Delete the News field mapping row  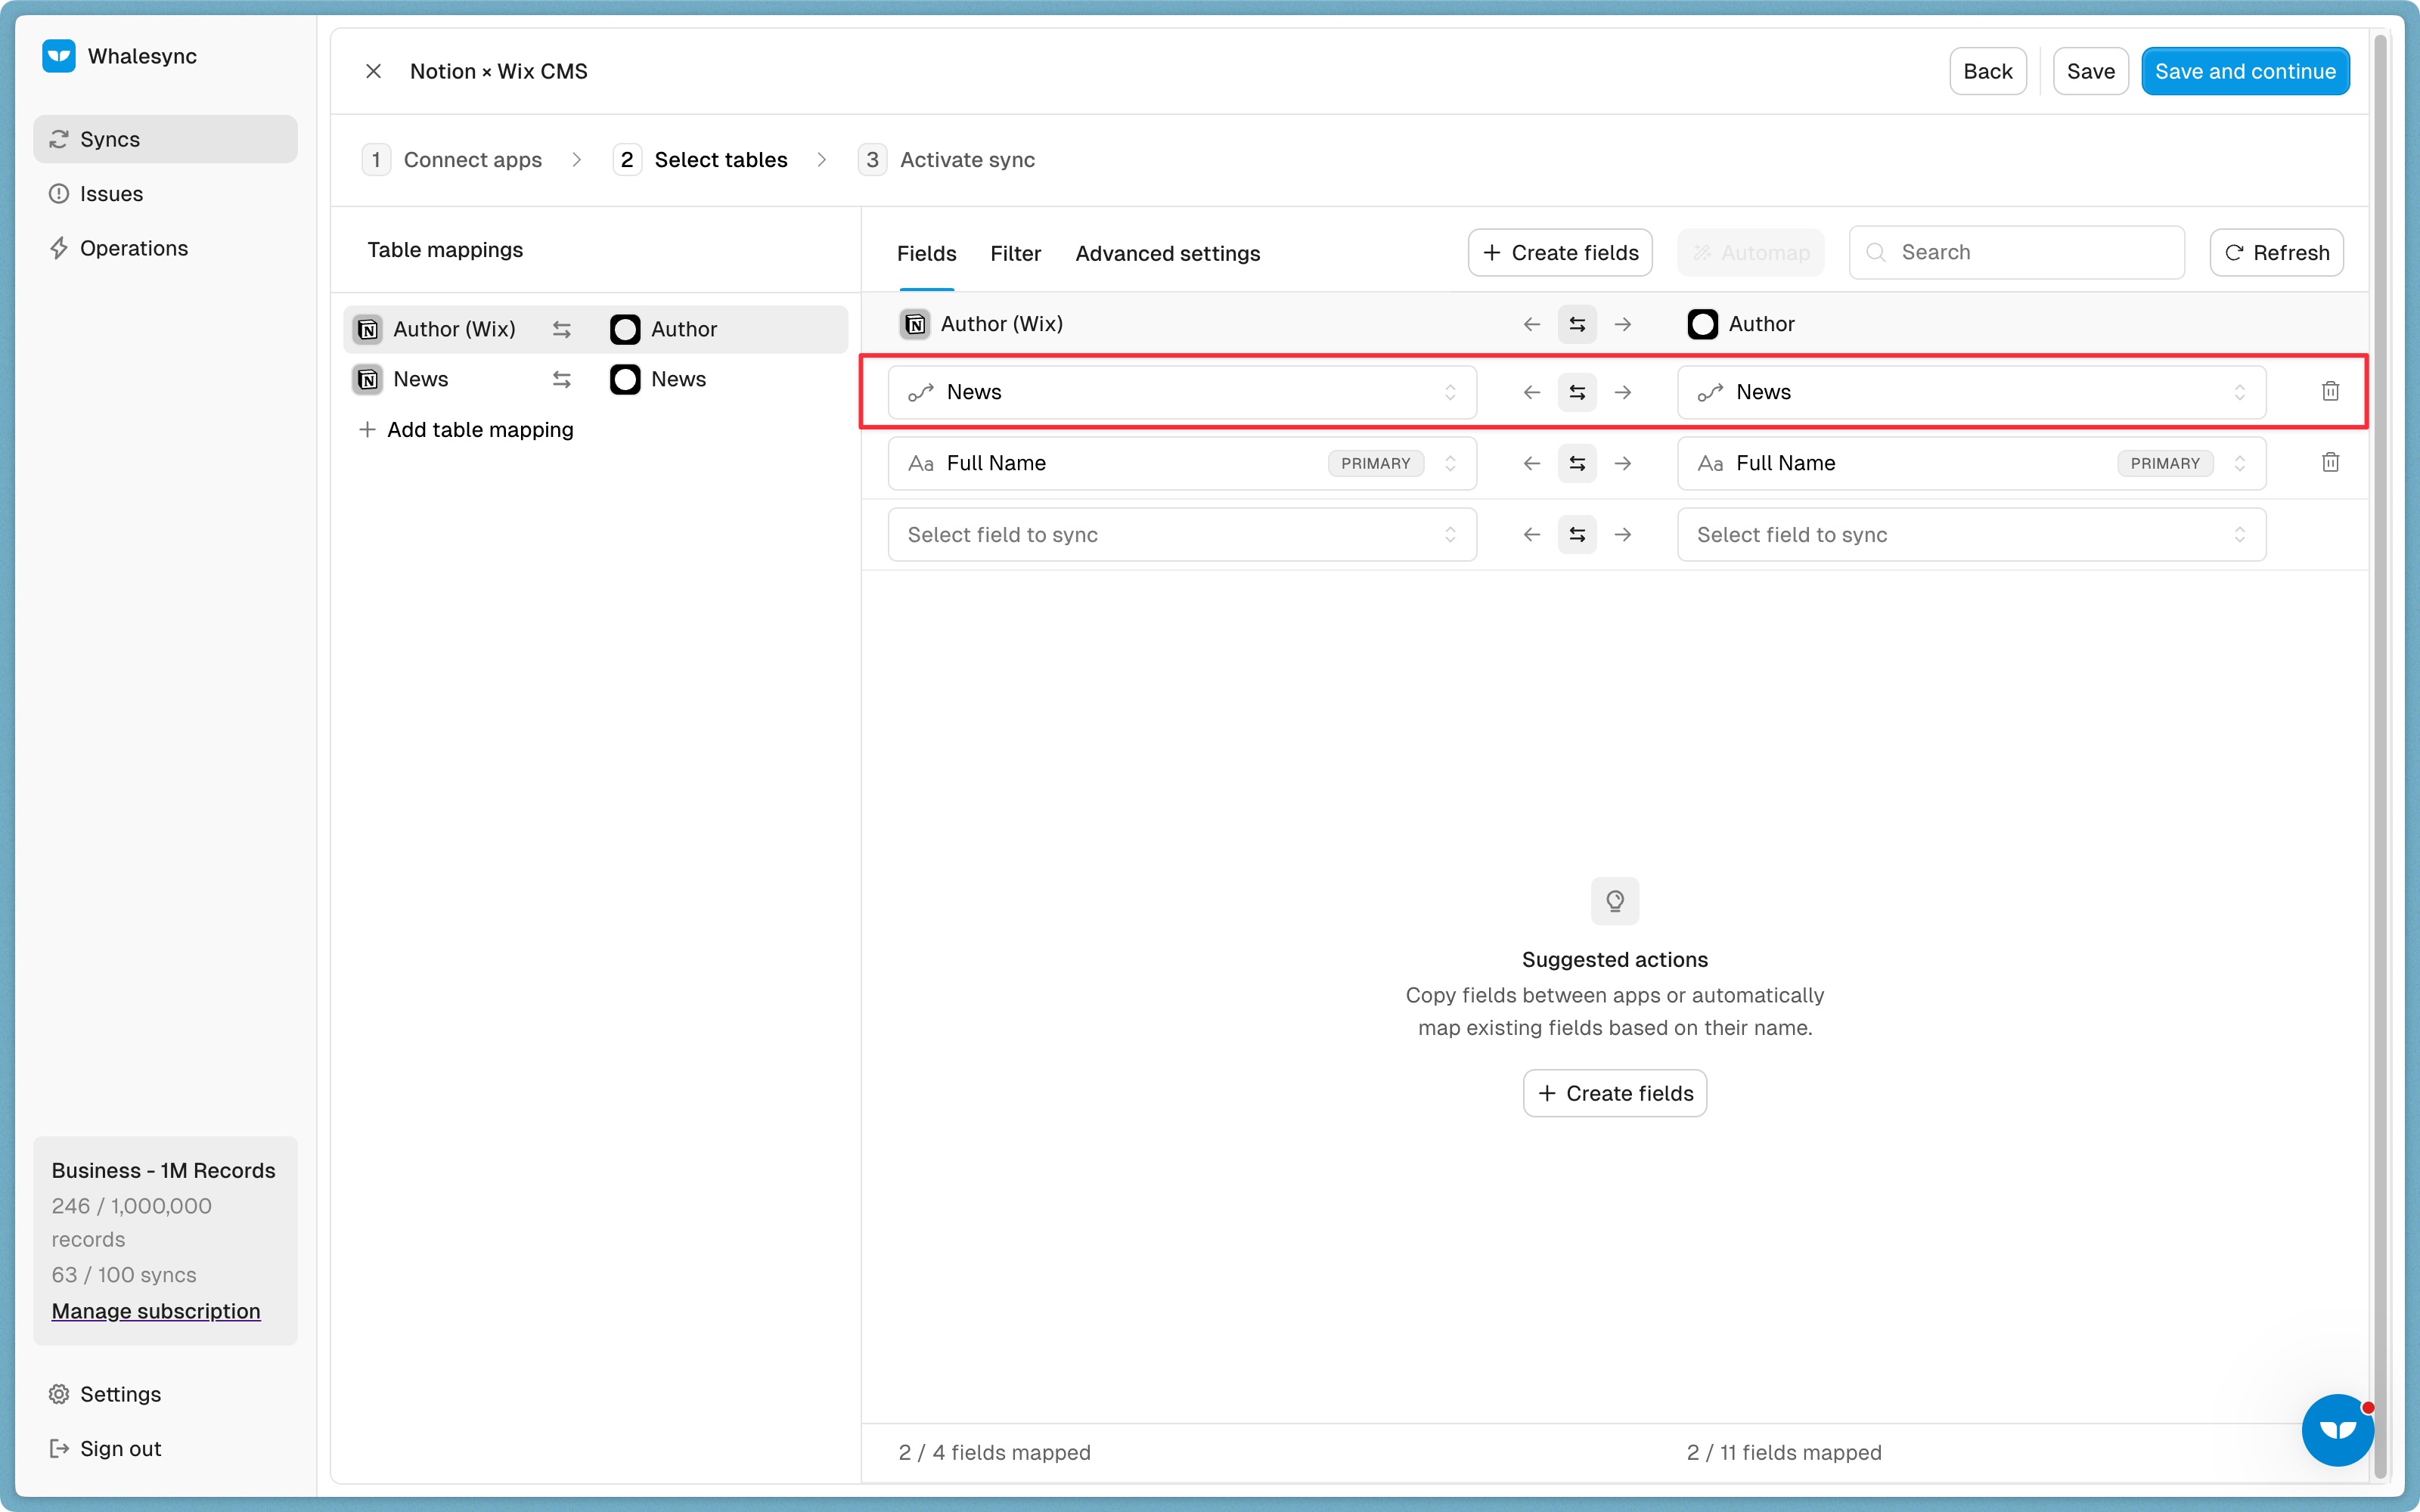pyautogui.click(x=2330, y=392)
